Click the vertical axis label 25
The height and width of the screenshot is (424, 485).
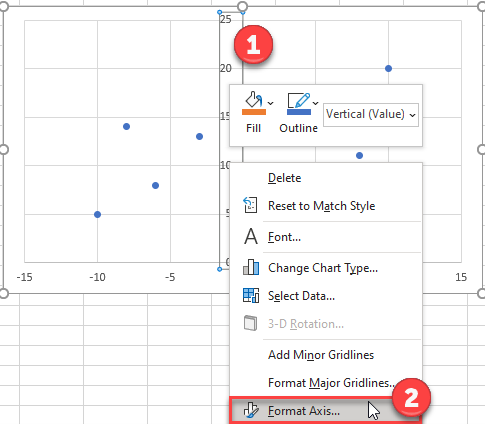[x=226, y=19]
